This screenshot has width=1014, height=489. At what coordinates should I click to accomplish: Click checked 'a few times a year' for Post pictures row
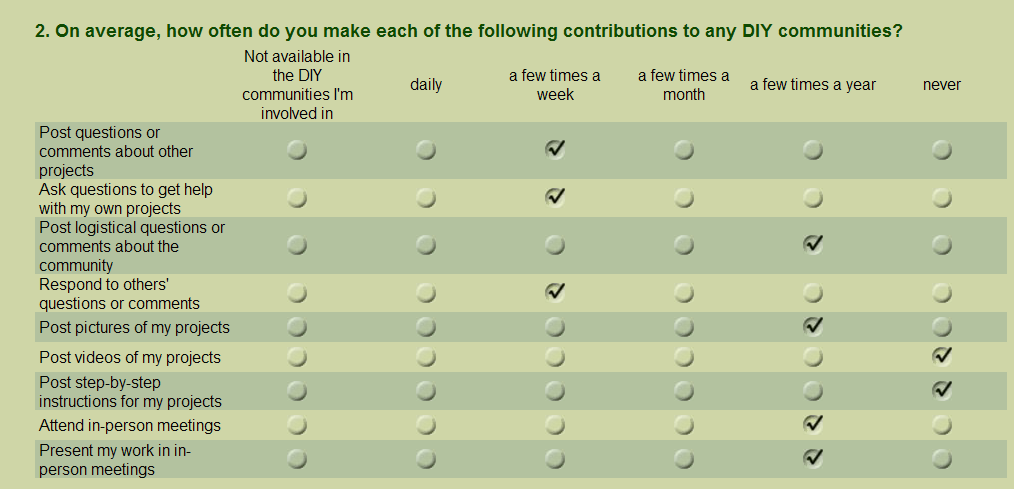(x=813, y=326)
